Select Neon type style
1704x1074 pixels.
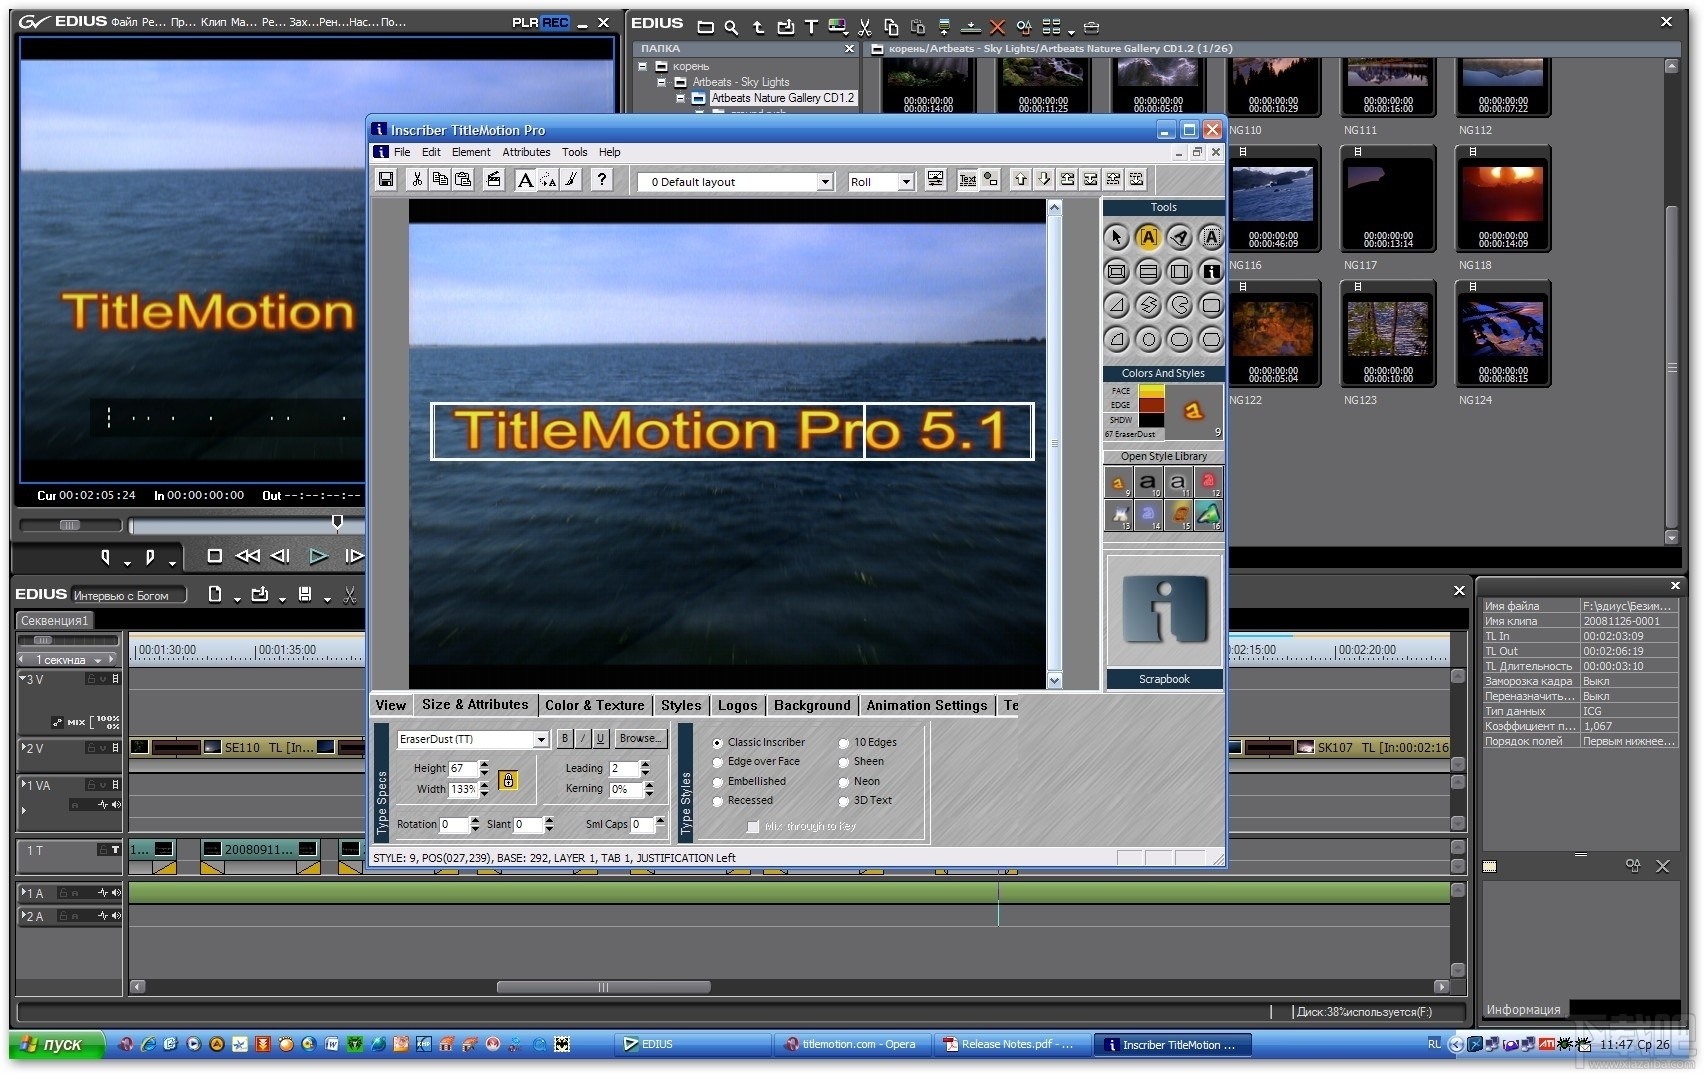click(x=860, y=781)
